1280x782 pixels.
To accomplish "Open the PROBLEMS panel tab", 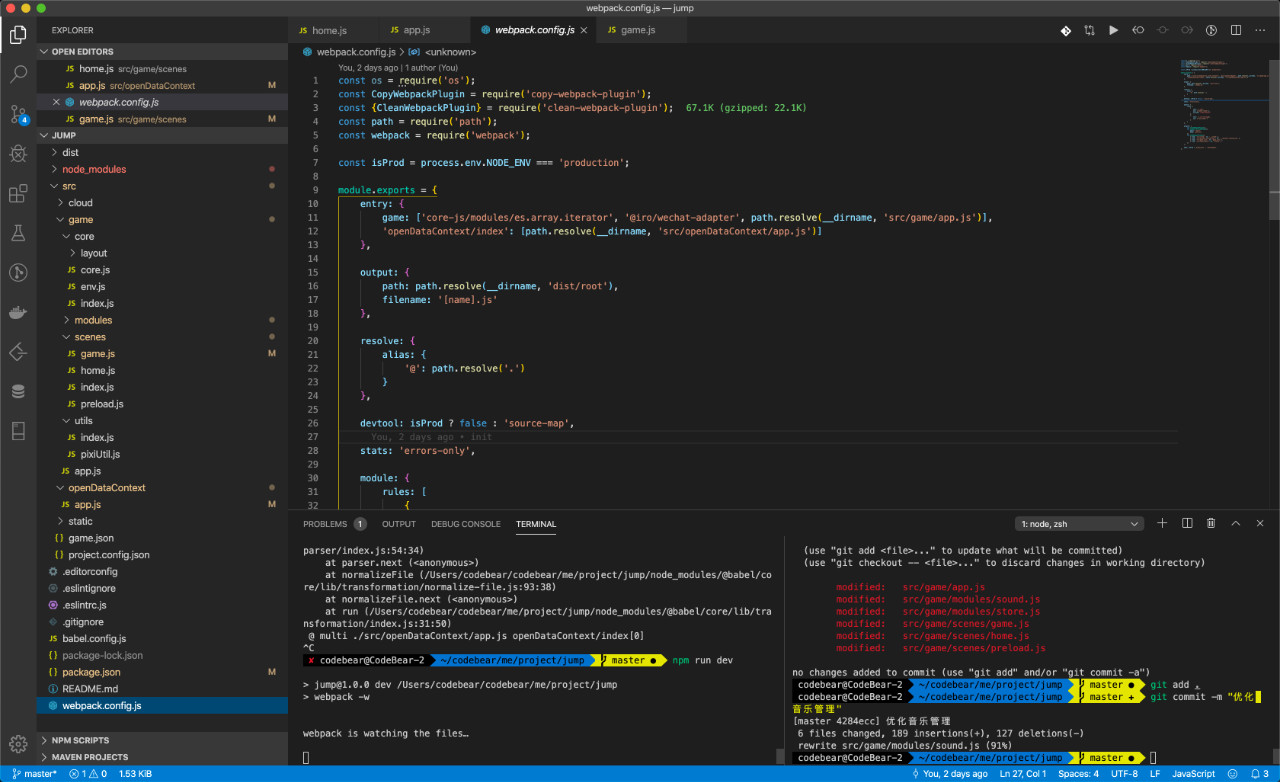I will coord(334,524).
